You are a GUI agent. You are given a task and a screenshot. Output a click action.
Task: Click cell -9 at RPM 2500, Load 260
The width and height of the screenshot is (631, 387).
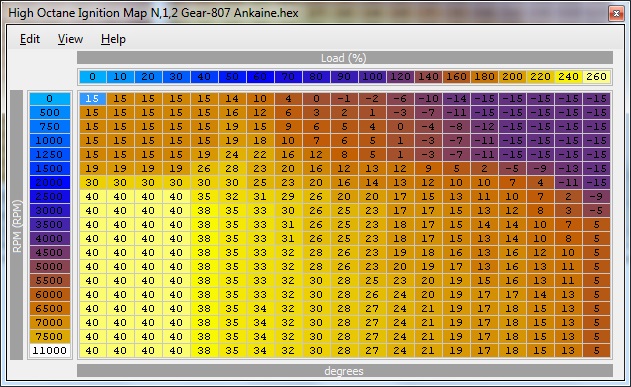(596, 196)
